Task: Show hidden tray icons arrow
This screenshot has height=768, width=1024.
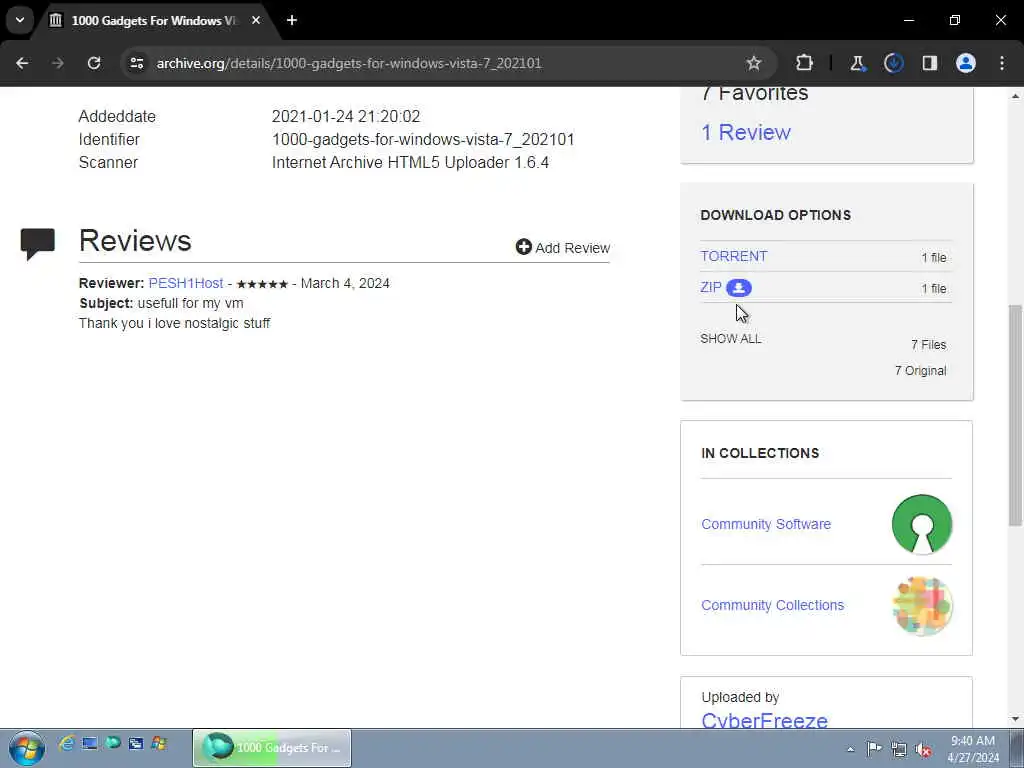Action: tap(850, 749)
